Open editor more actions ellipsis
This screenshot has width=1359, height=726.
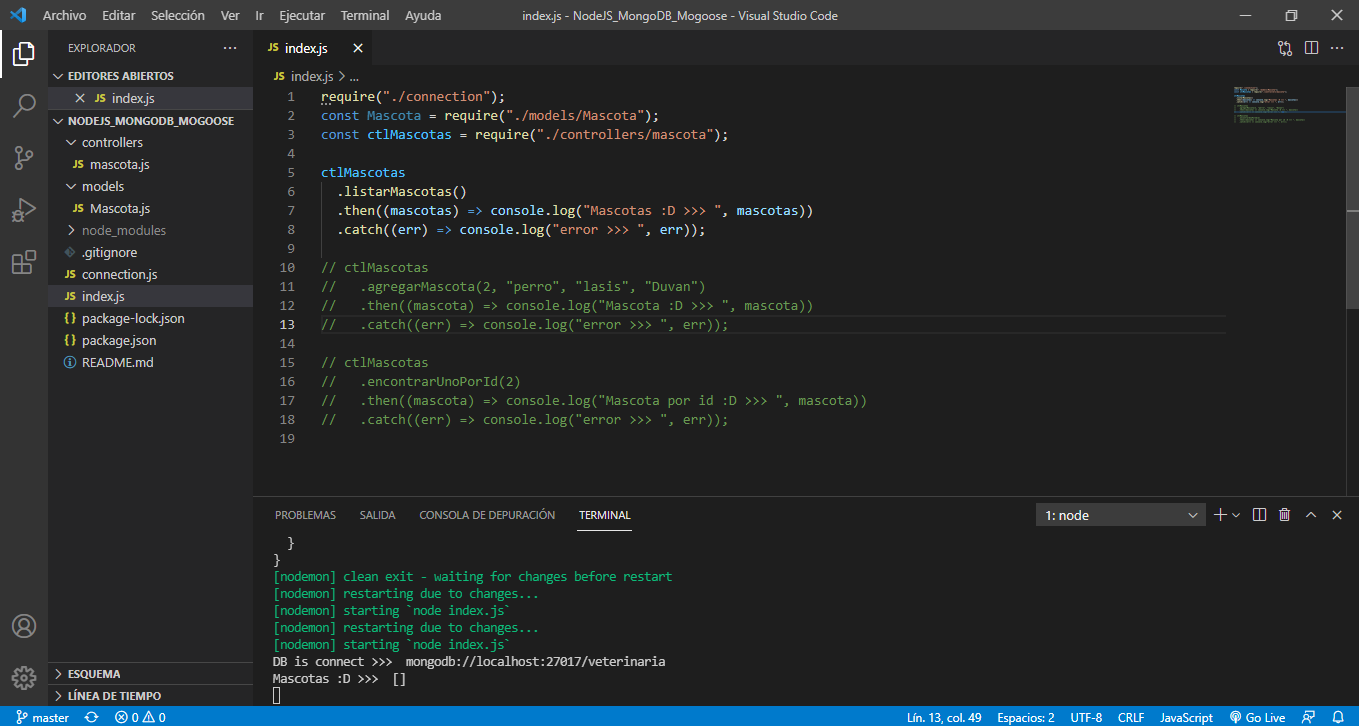point(1337,48)
